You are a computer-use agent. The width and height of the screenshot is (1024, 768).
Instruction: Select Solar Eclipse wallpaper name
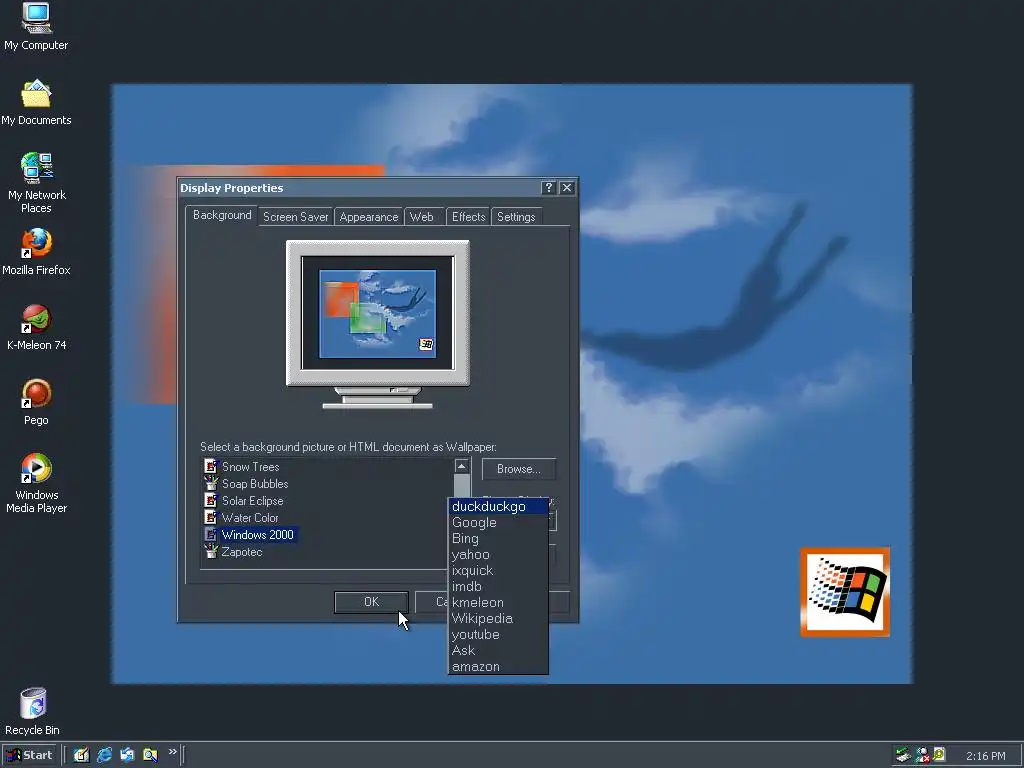(x=252, y=500)
